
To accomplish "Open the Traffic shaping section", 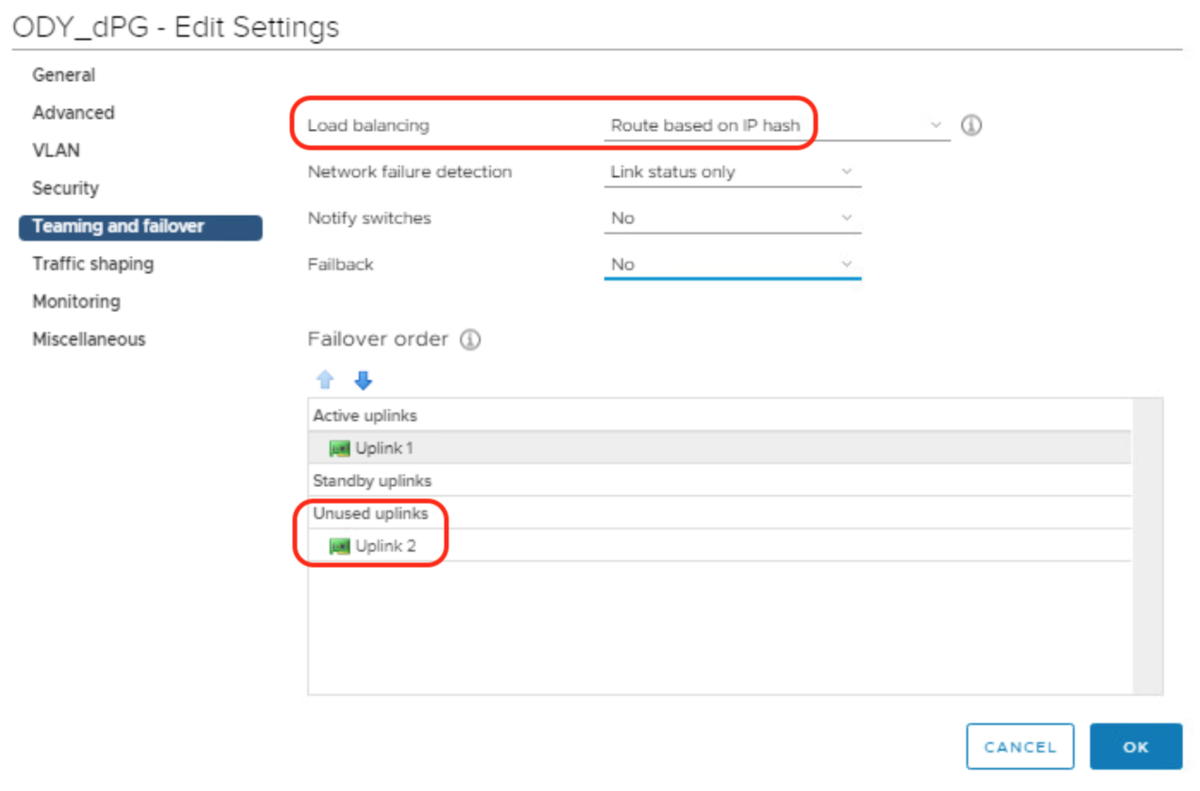I will (x=93, y=264).
